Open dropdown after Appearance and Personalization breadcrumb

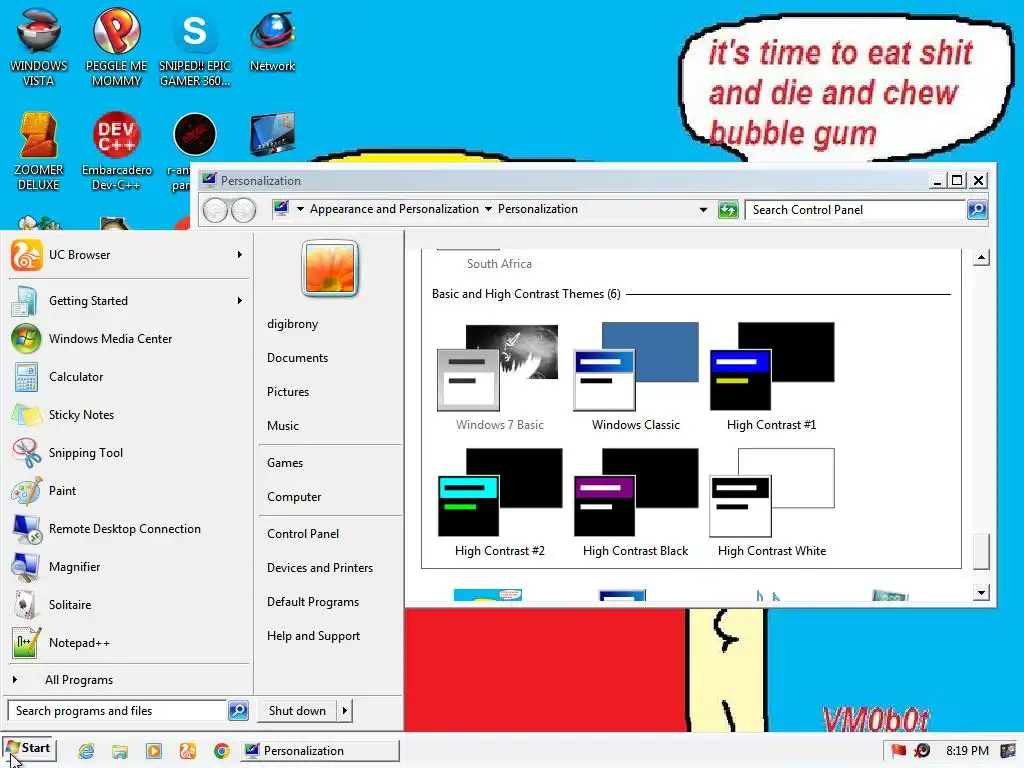pyautogui.click(x=488, y=209)
